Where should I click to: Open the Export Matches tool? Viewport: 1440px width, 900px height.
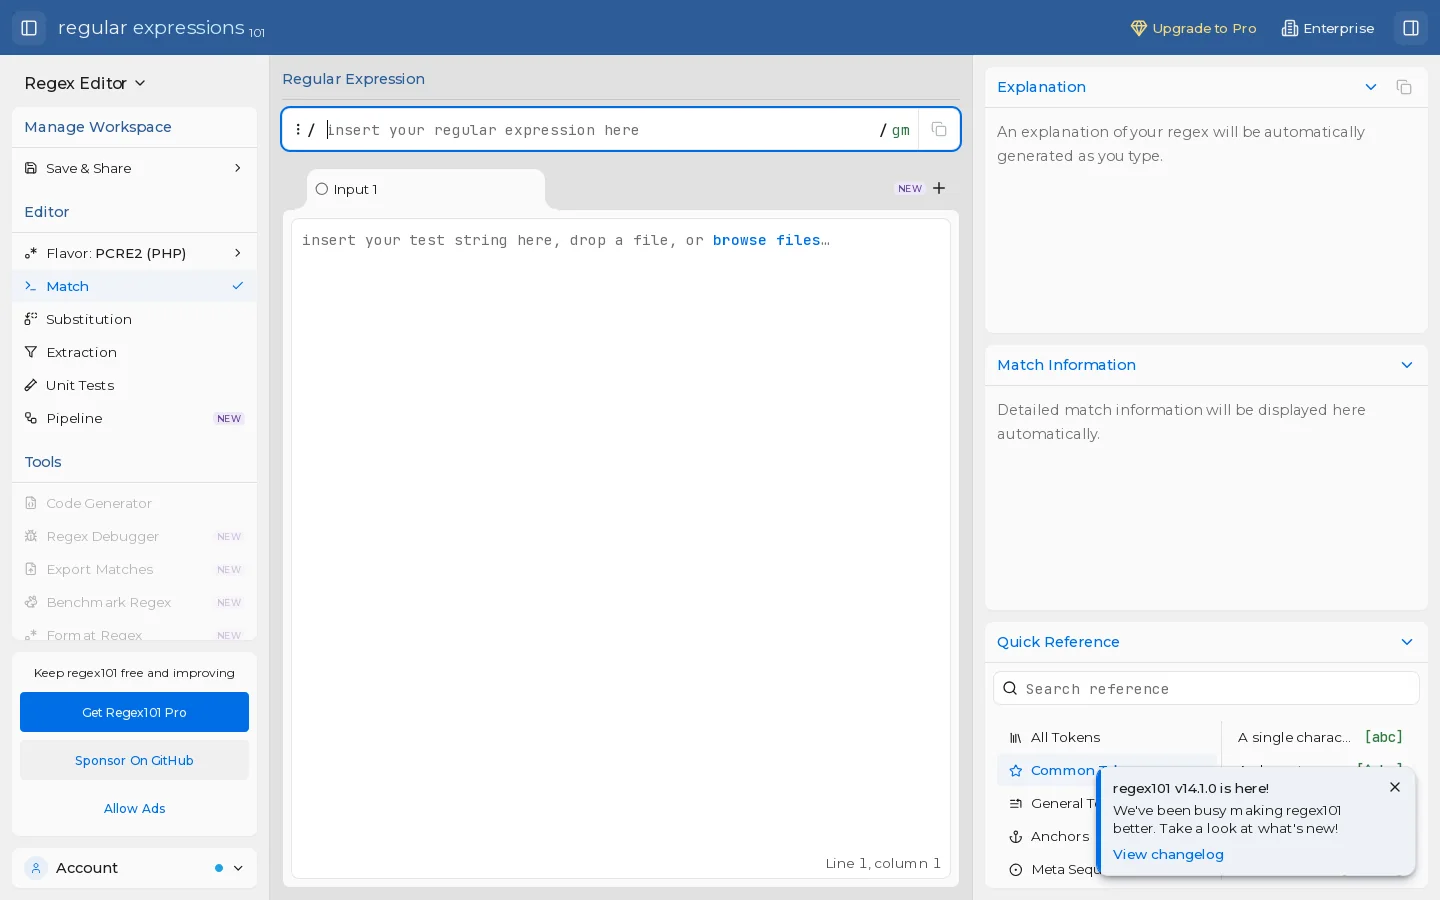(x=134, y=569)
